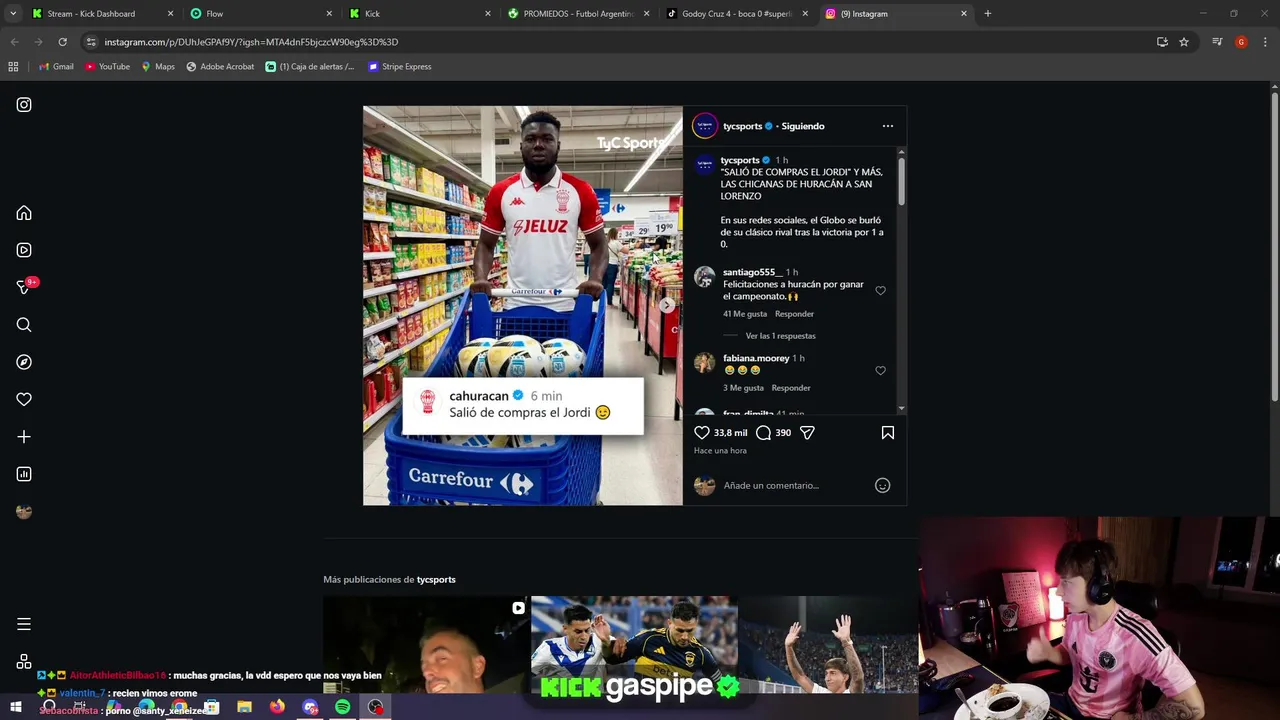Image resolution: width=1280 pixels, height=720 pixels.
Task: Open the Reels icon in sidebar
Action: pyautogui.click(x=24, y=250)
